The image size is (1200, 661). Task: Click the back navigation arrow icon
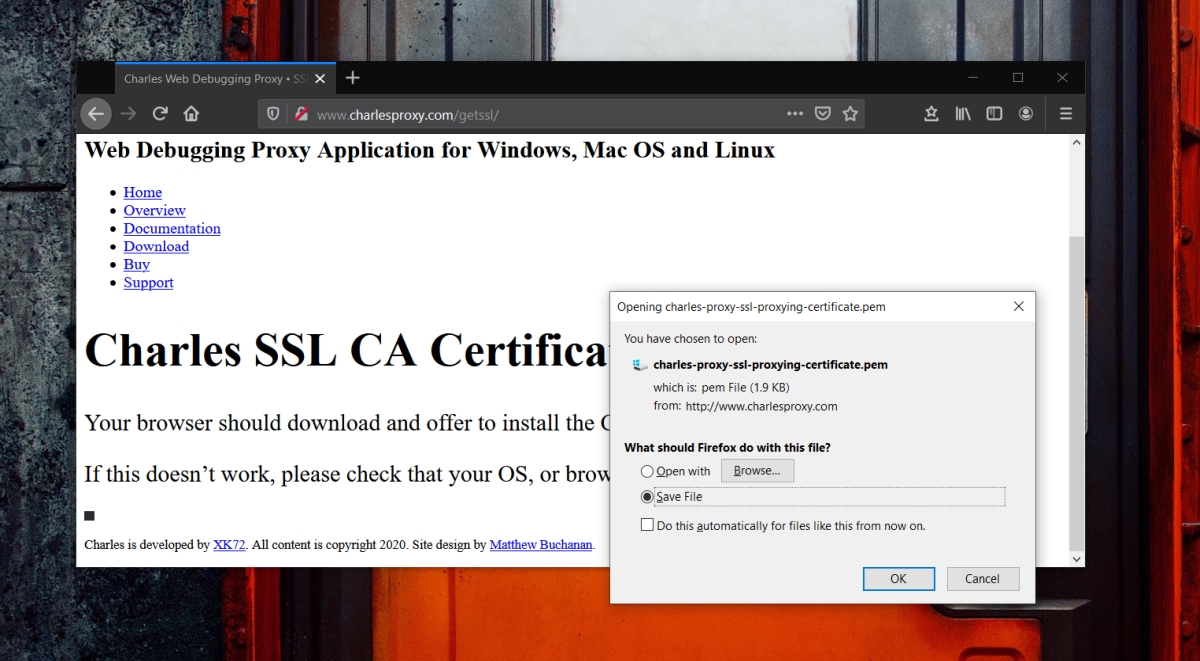pos(96,113)
